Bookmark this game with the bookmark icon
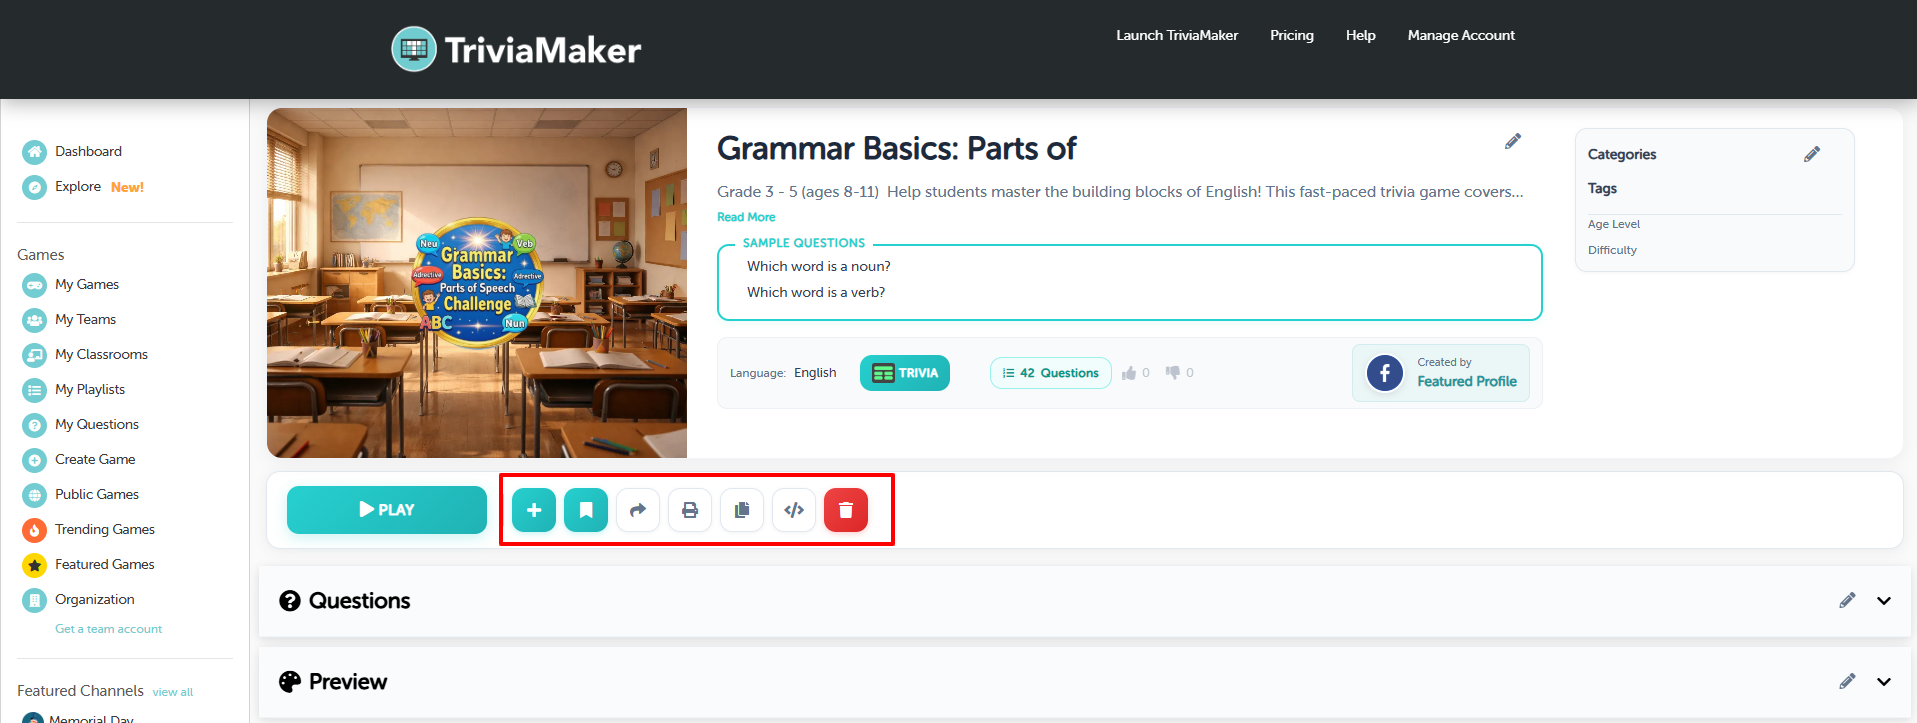1917x723 pixels. click(586, 510)
